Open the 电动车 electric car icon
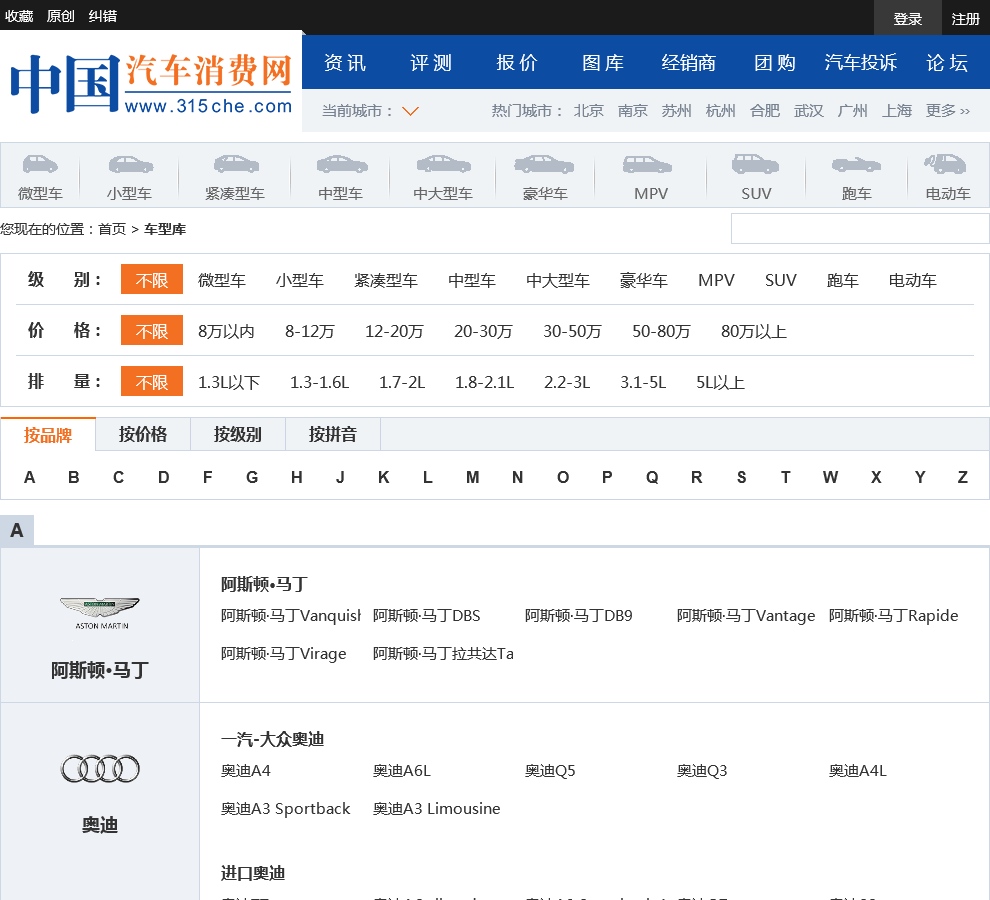 pos(946,164)
